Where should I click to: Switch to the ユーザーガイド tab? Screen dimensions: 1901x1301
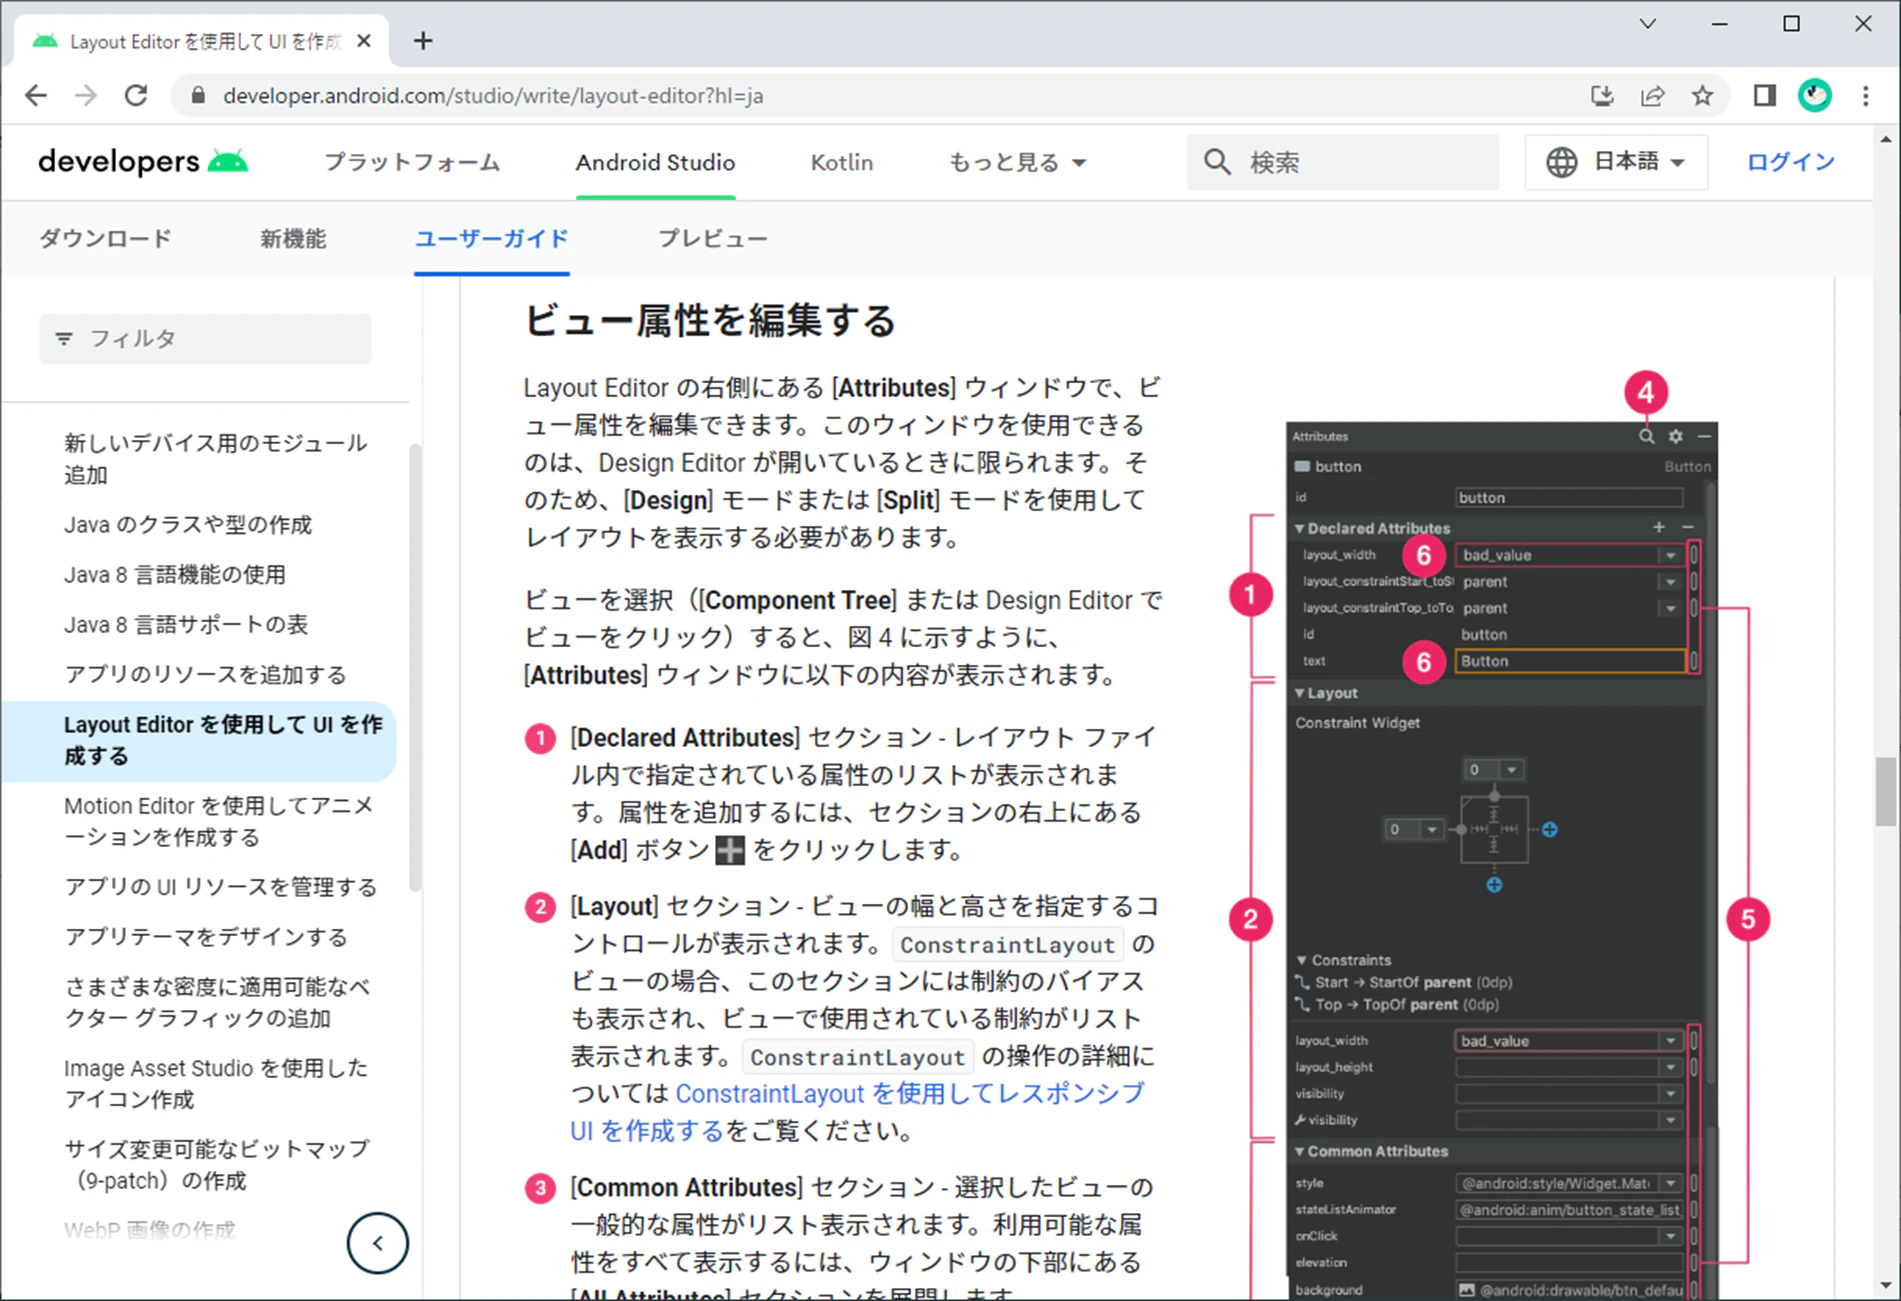tap(492, 239)
